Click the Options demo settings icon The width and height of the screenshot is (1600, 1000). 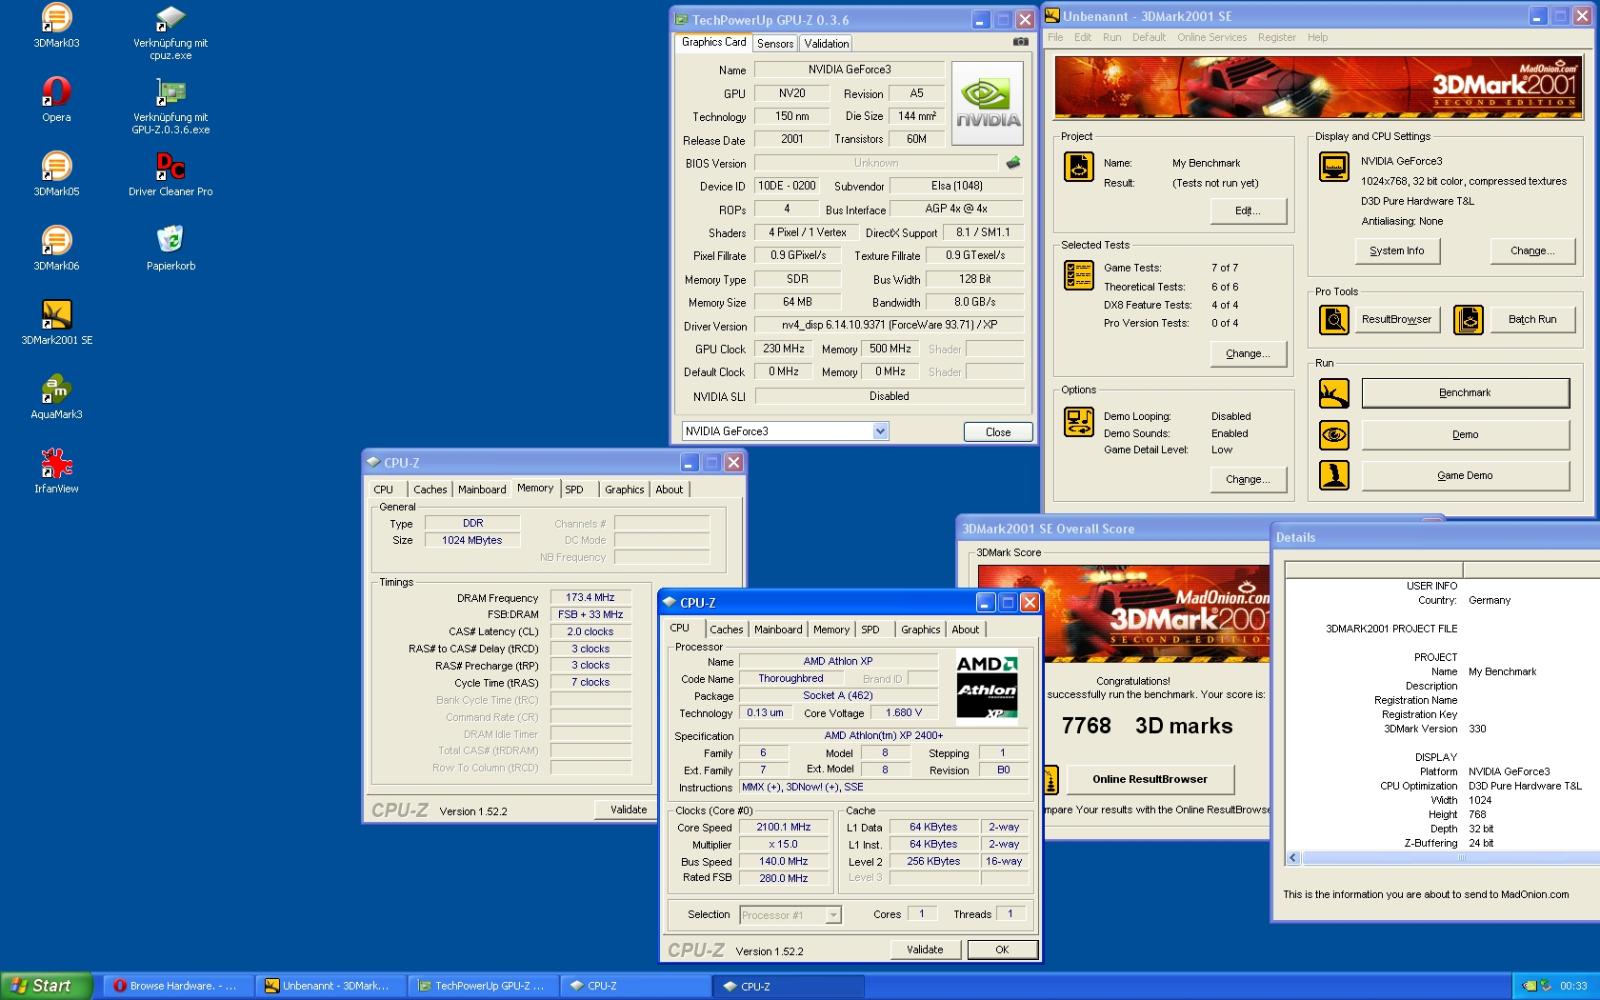click(x=1078, y=422)
